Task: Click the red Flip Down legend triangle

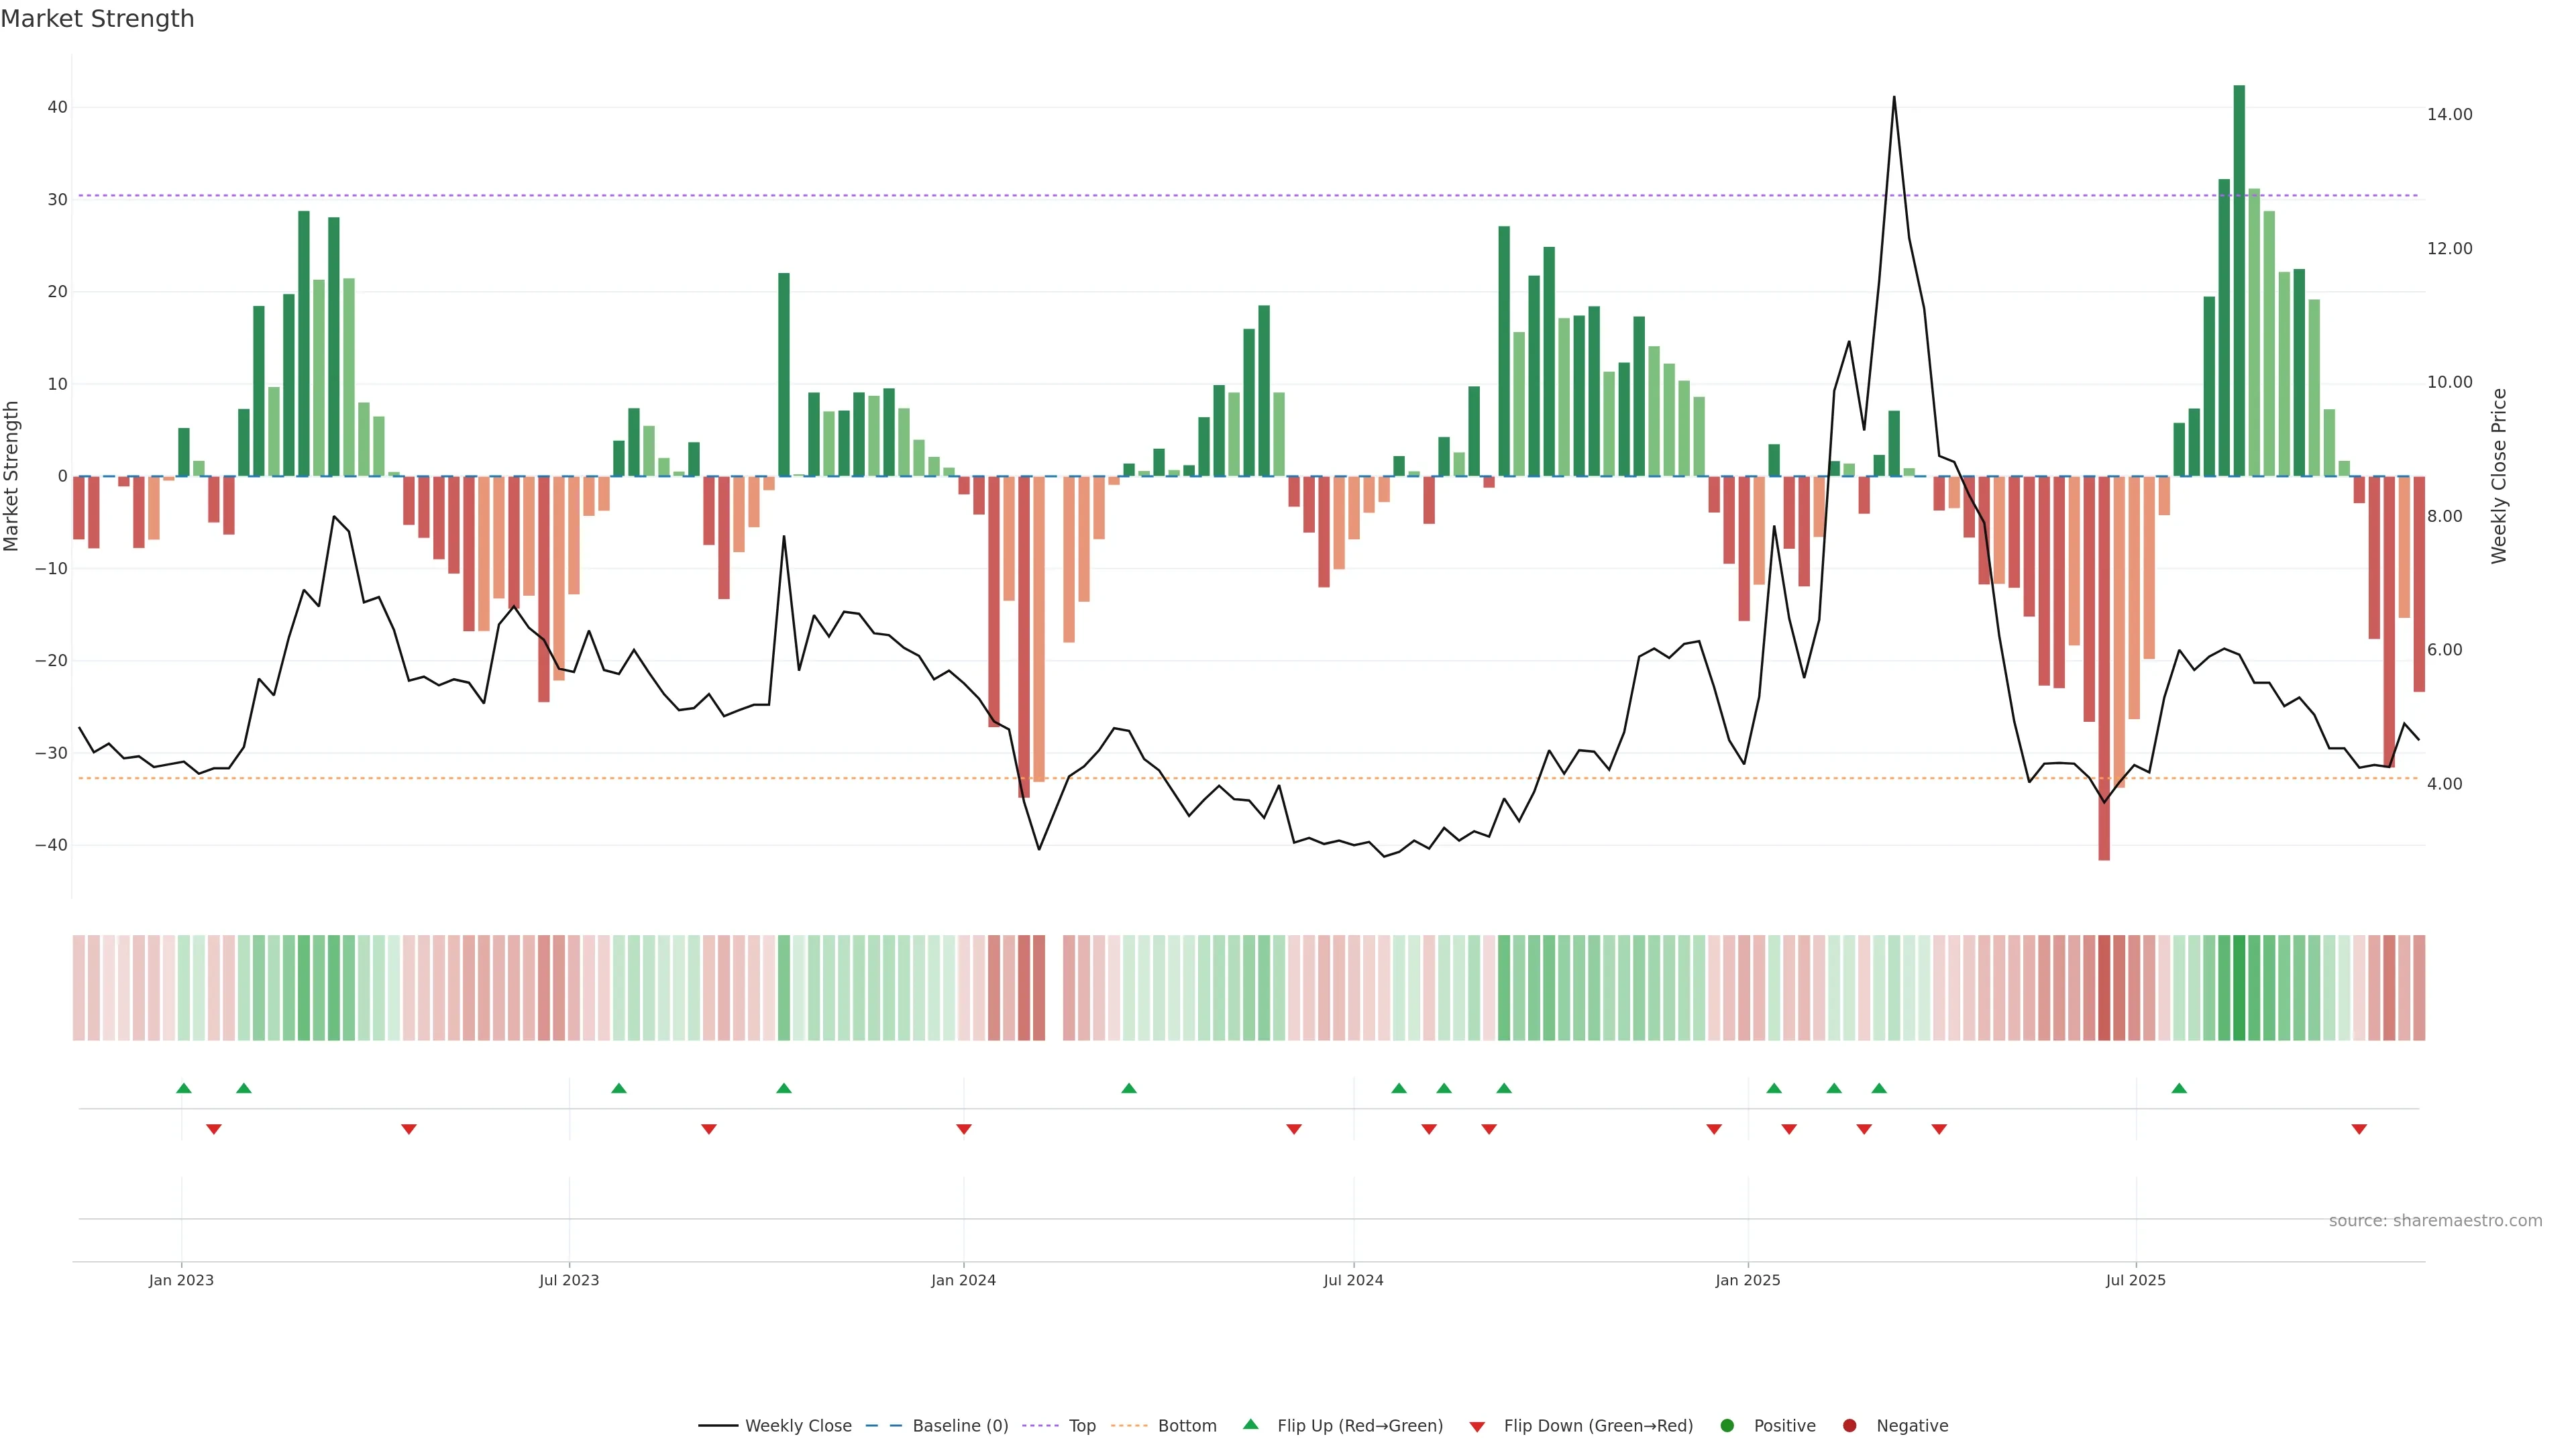Action: pos(1477,1426)
